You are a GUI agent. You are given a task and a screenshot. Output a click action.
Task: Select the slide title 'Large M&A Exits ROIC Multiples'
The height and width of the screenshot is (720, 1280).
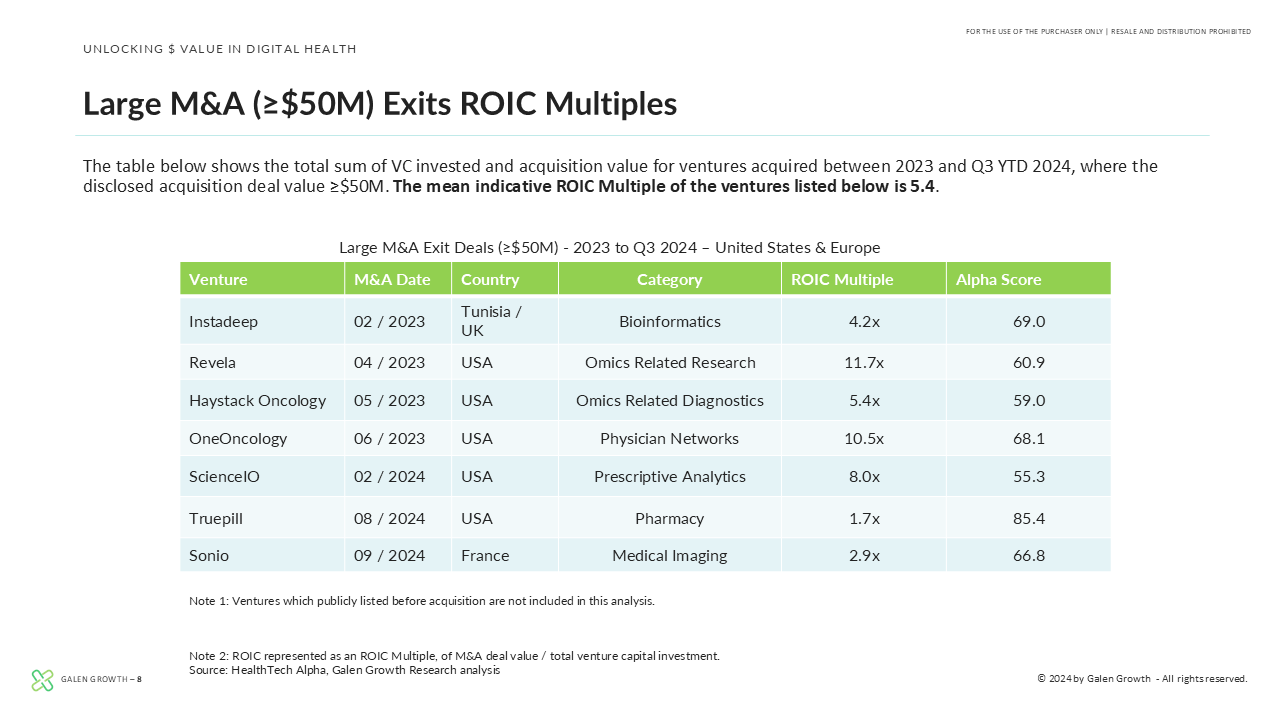coord(380,104)
